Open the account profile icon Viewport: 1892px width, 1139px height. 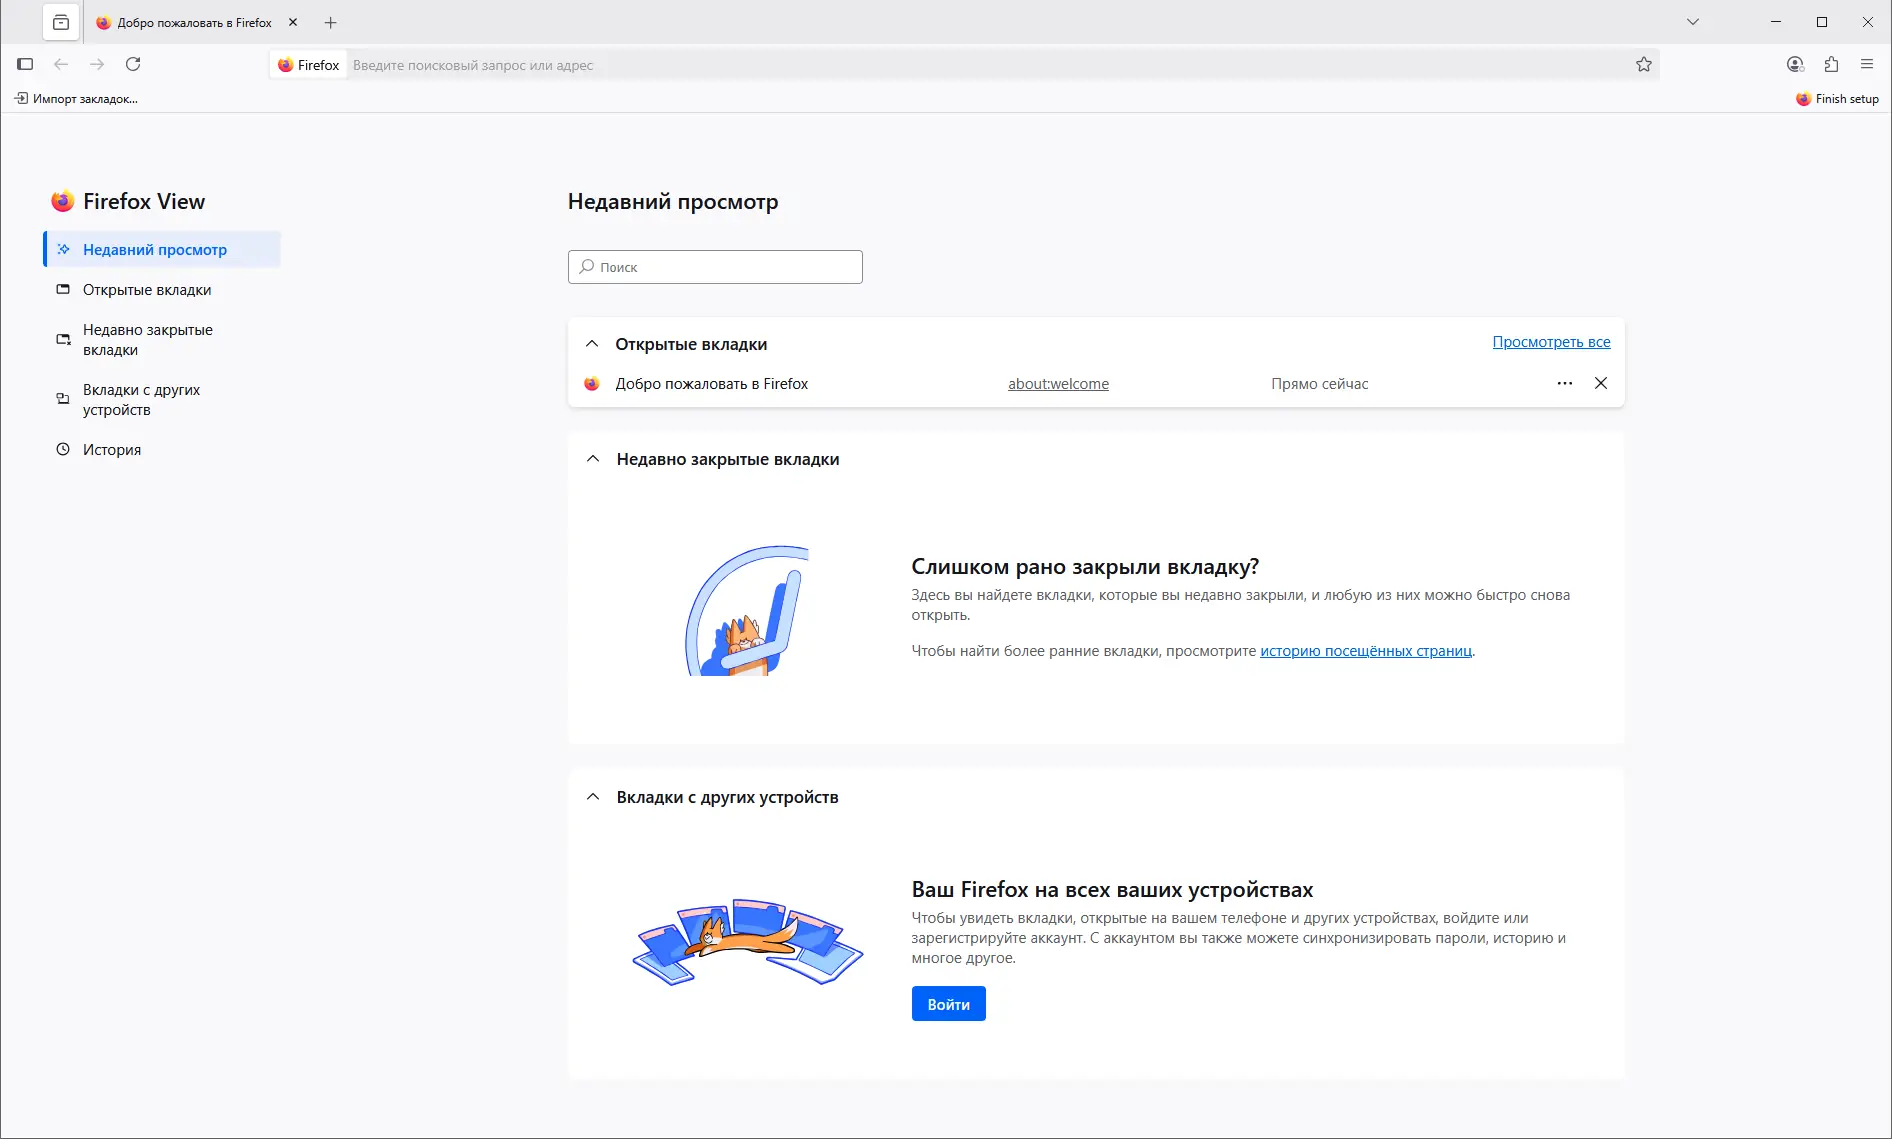(x=1794, y=64)
